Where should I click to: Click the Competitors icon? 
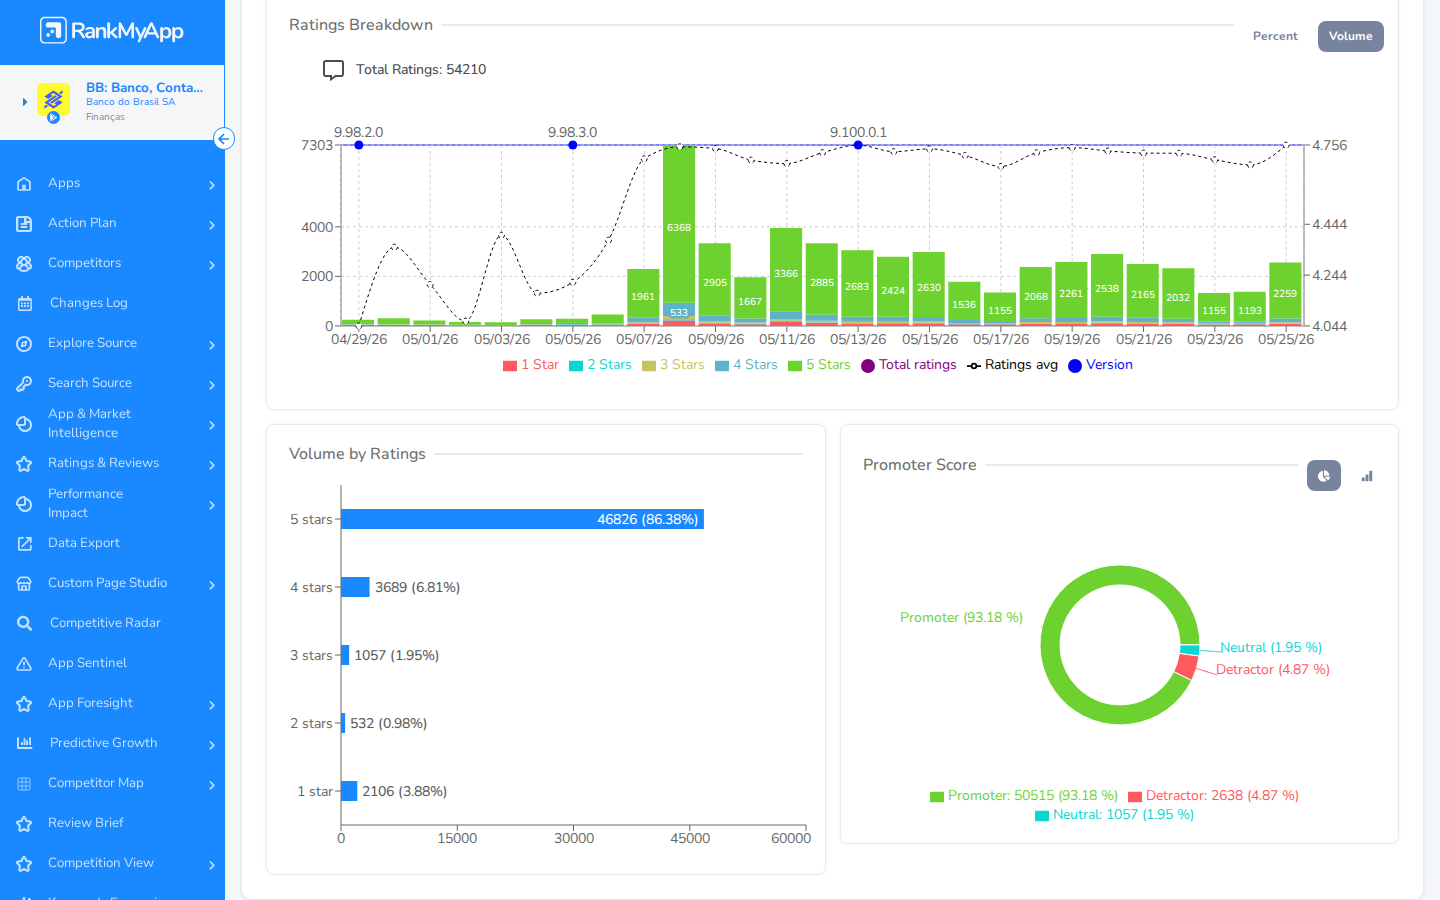click(x=24, y=264)
